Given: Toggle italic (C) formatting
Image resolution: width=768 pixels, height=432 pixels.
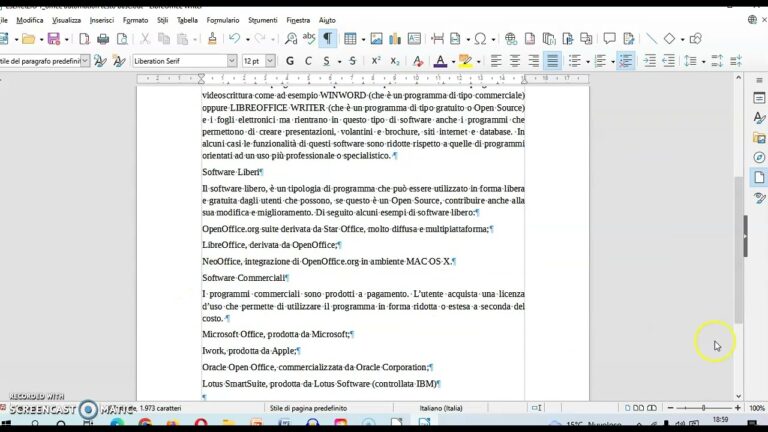Looking at the screenshot, I should [x=308, y=61].
